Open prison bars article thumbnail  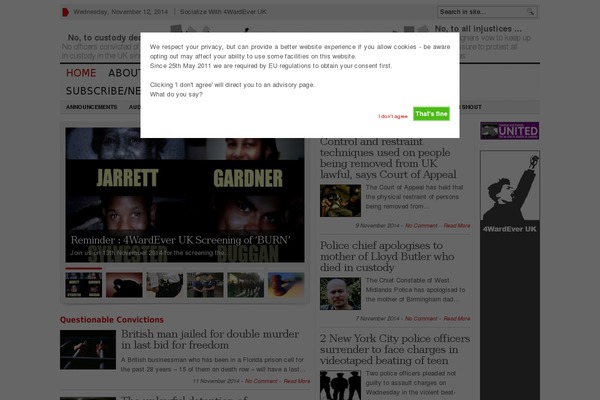pyautogui.click(x=88, y=350)
